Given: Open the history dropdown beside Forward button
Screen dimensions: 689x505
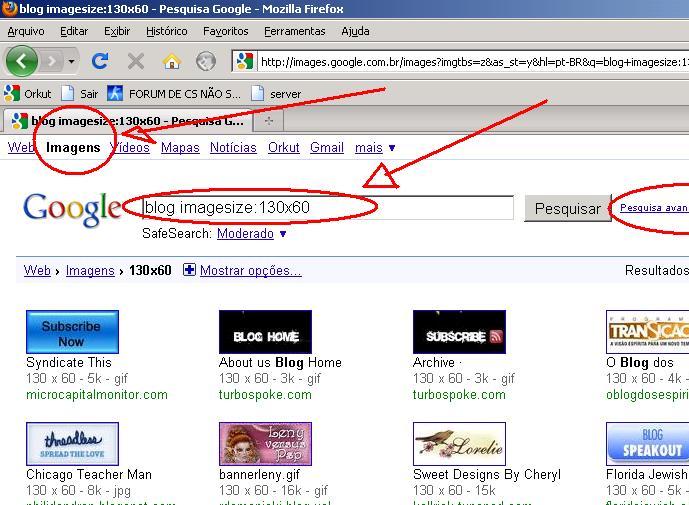Looking at the screenshot, I should click(x=71, y=62).
